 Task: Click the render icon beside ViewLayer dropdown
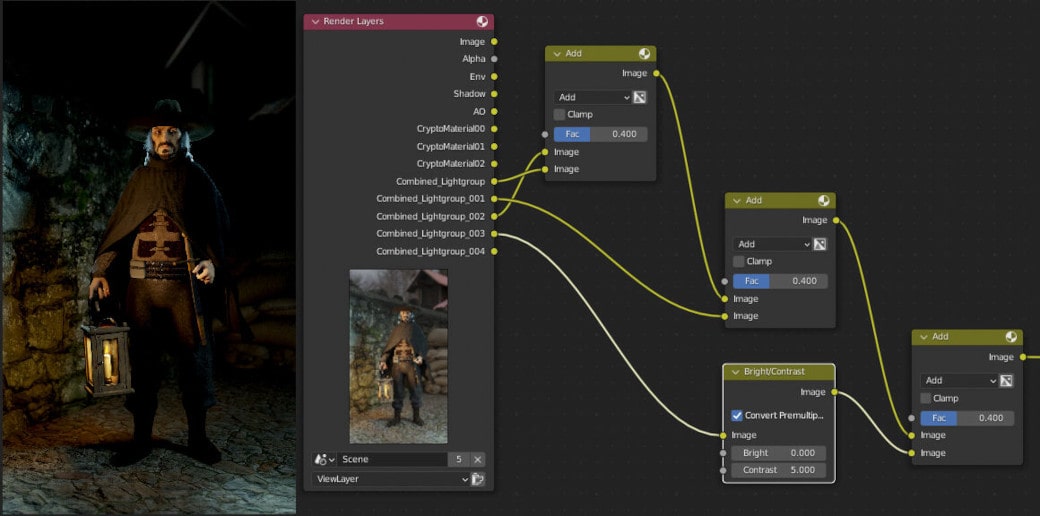click(x=478, y=479)
